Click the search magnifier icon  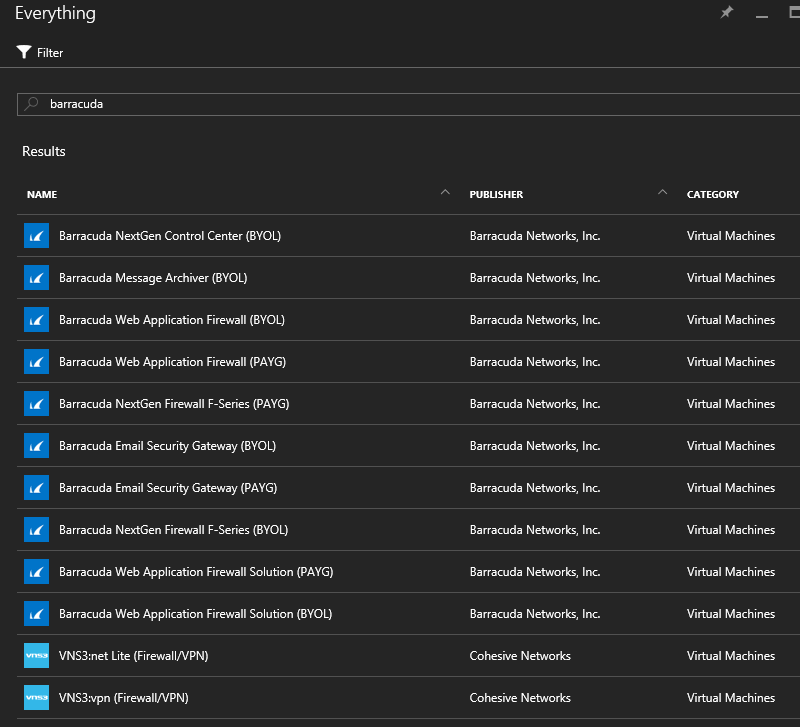click(32, 104)
